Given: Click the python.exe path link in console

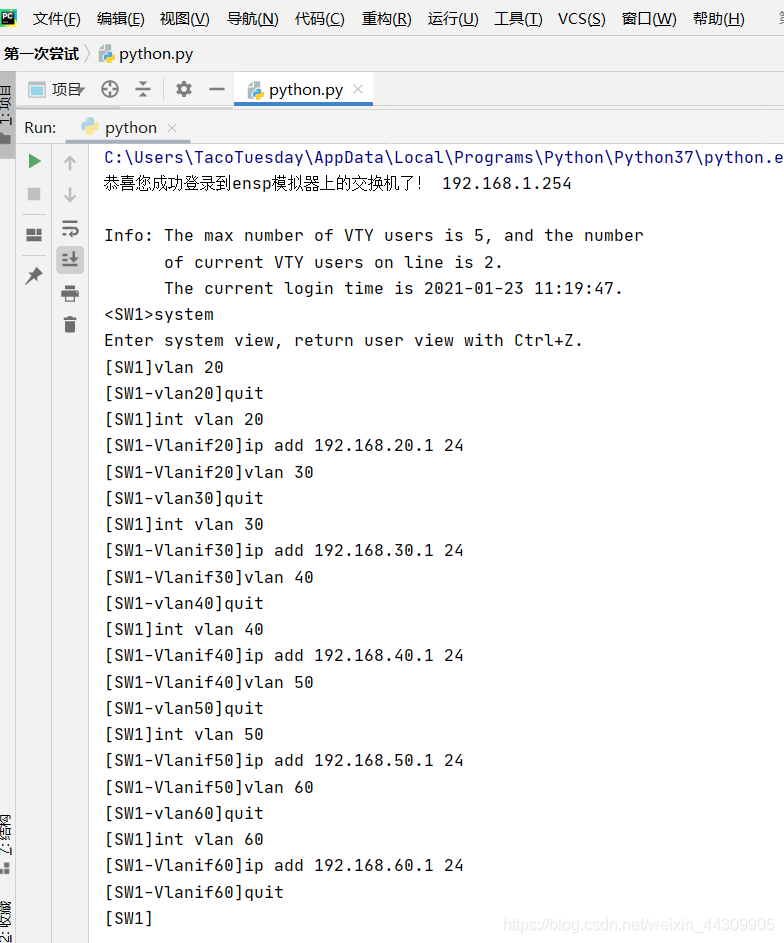Looking at the screenshot, I should (x=444, y=158).
